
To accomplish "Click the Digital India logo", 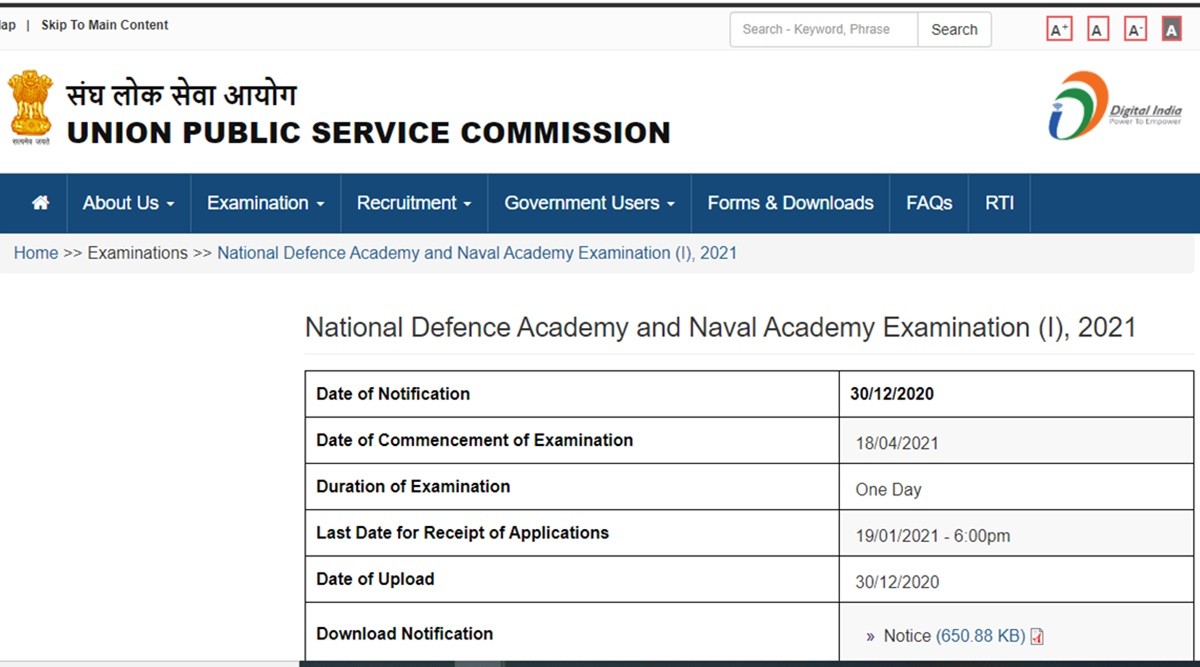I will 1114,106.
